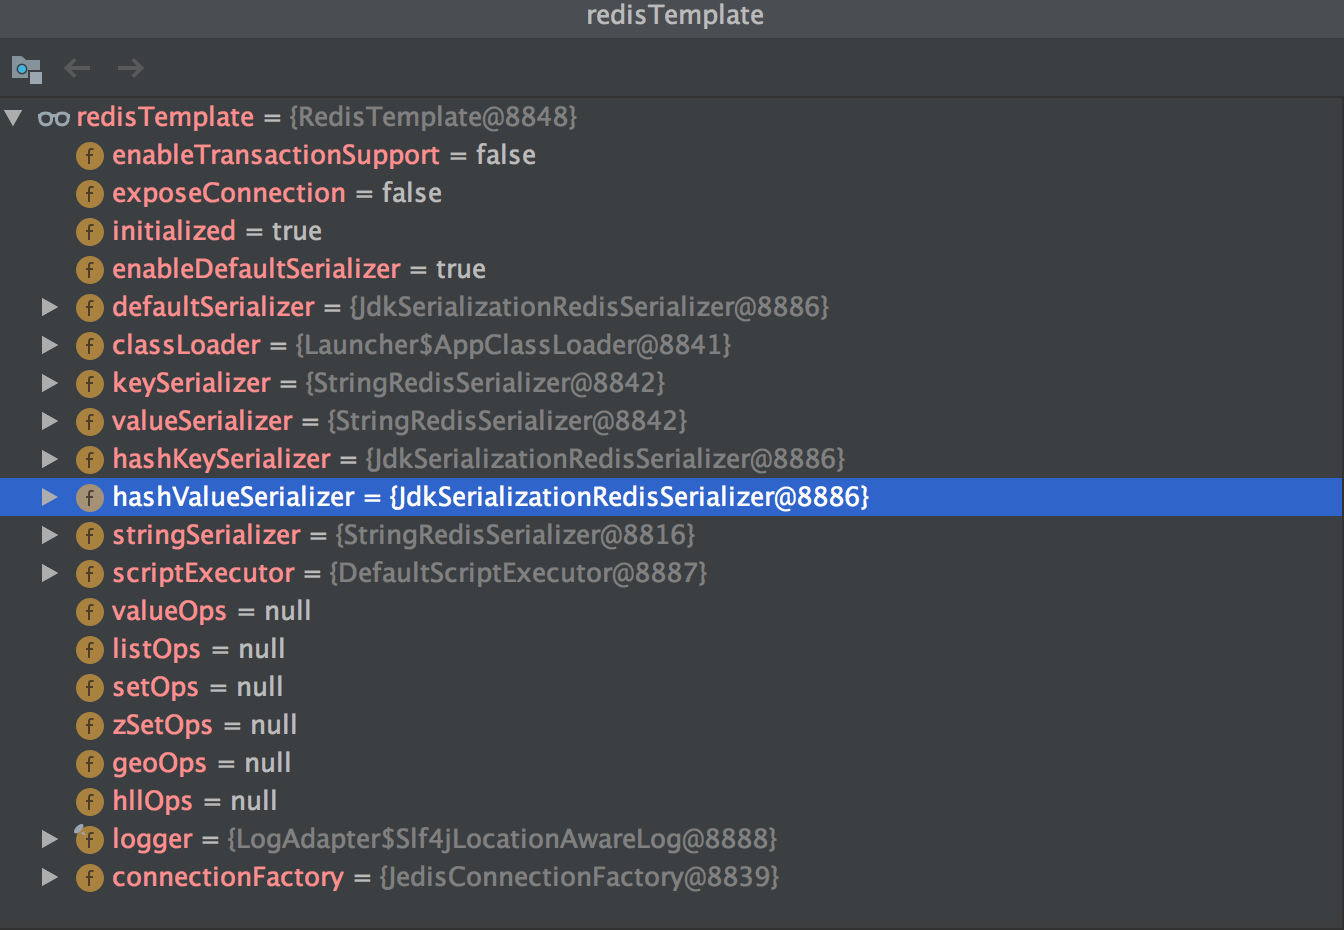Click field icon of hashKeySerializer
The width and height of the screenshot is (1344, 930).
point(90,460)
